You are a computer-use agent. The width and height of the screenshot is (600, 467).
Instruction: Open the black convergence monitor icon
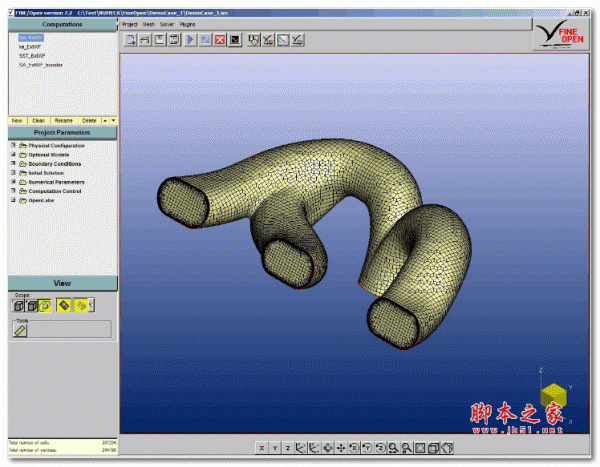(235, 39)
